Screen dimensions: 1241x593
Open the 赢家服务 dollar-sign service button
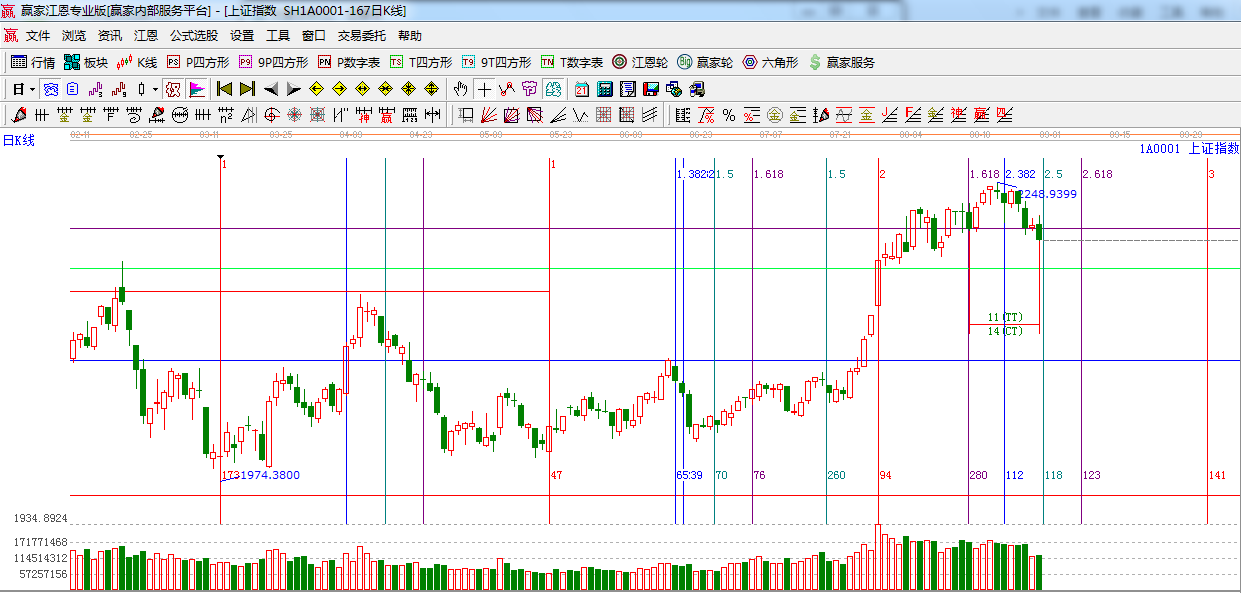(x=841, y=62)
